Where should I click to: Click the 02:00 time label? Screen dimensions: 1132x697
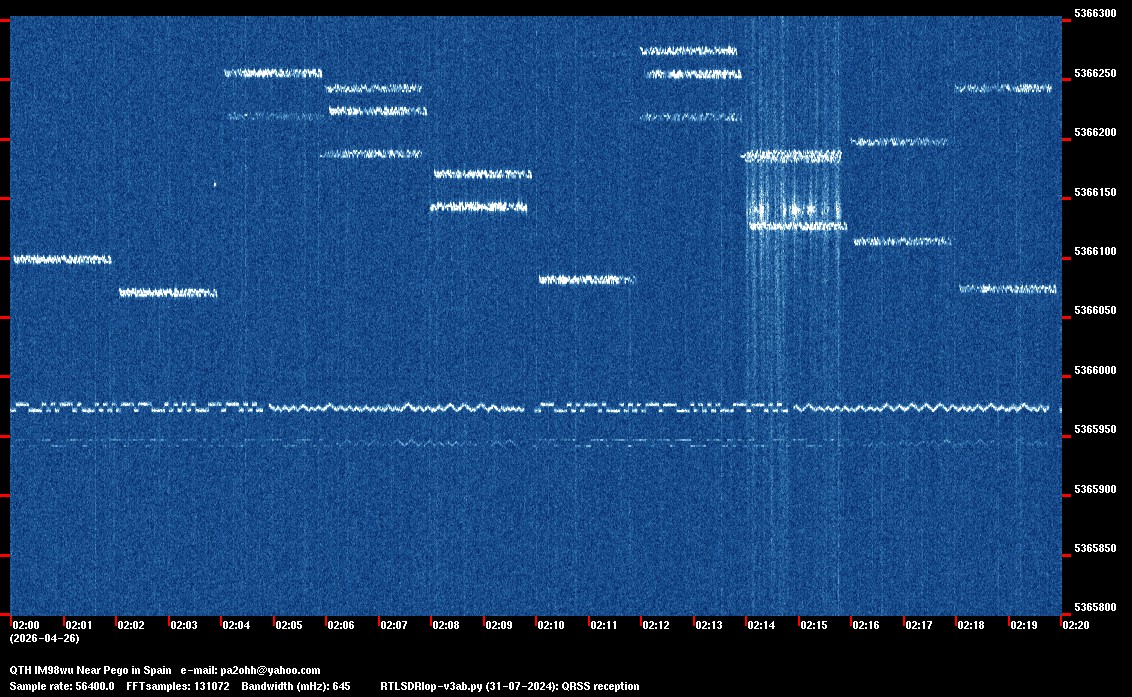(x=27, y=625)
